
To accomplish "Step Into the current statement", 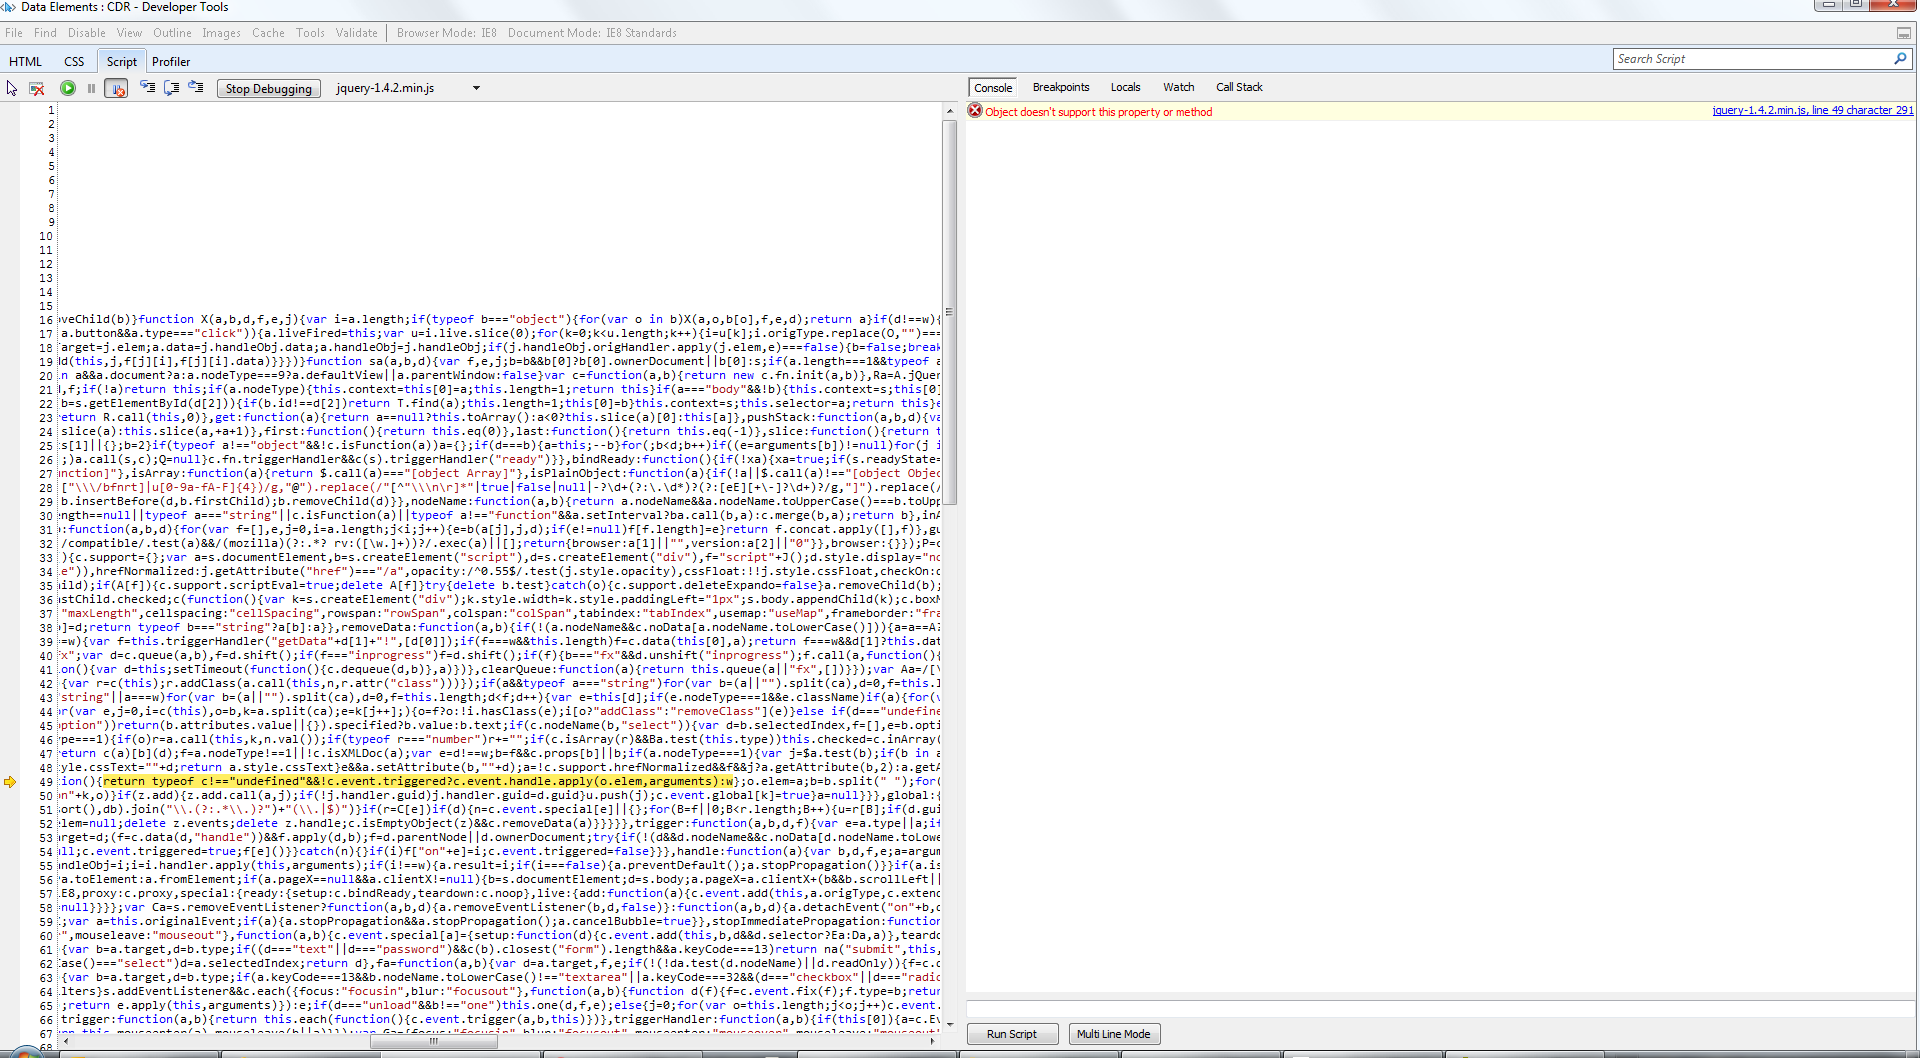I will (148, 88).
